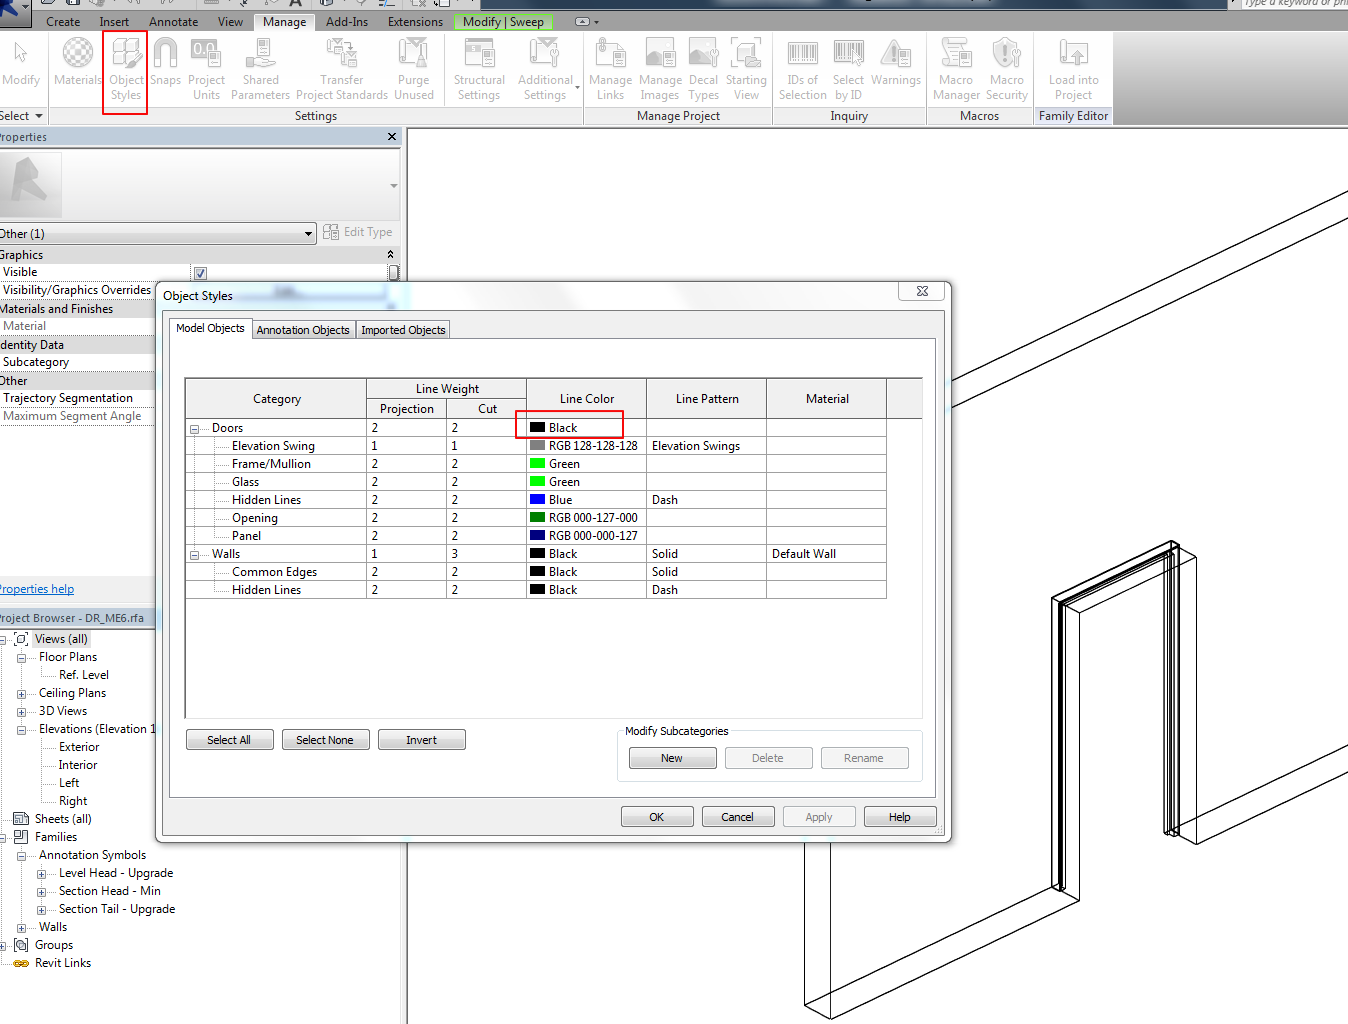Activate the Modify arrow tool
The height and width of the screenshot is (1024, 1348).
21,64
